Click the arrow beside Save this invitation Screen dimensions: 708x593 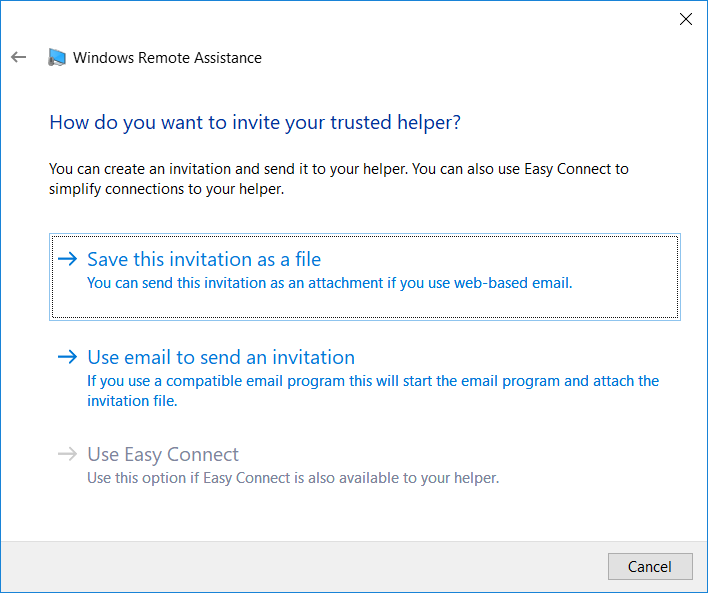click(x=68, y=258)
